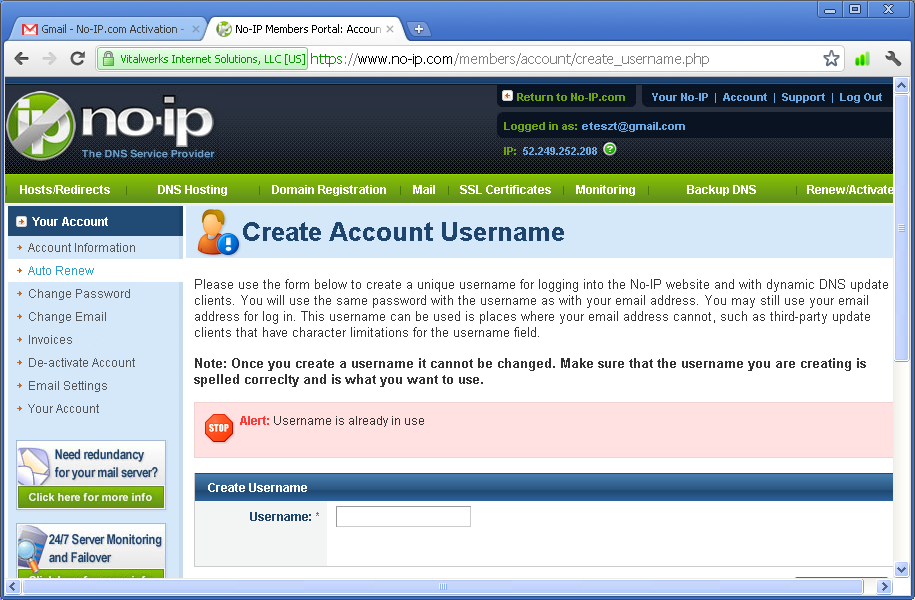Open the browser wrench settings menu

[x=893, y=58]
